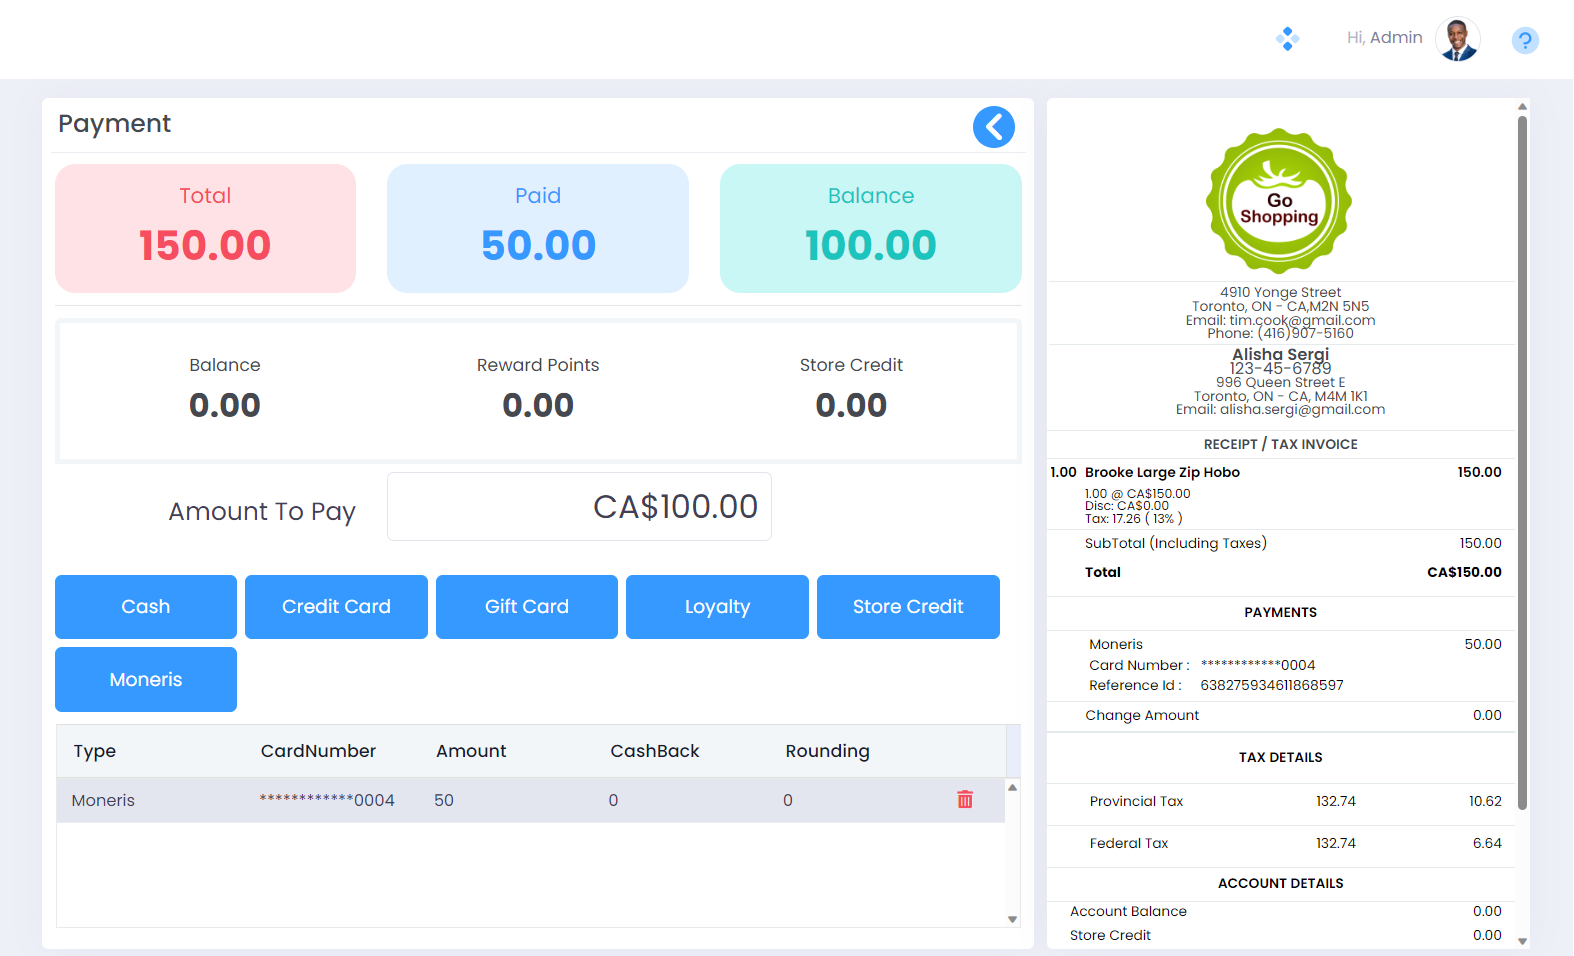Edit the Amount To Pay field
The width and height of the screenshot is (1574, 956).
pyautogui.click(x=579, y=507)
